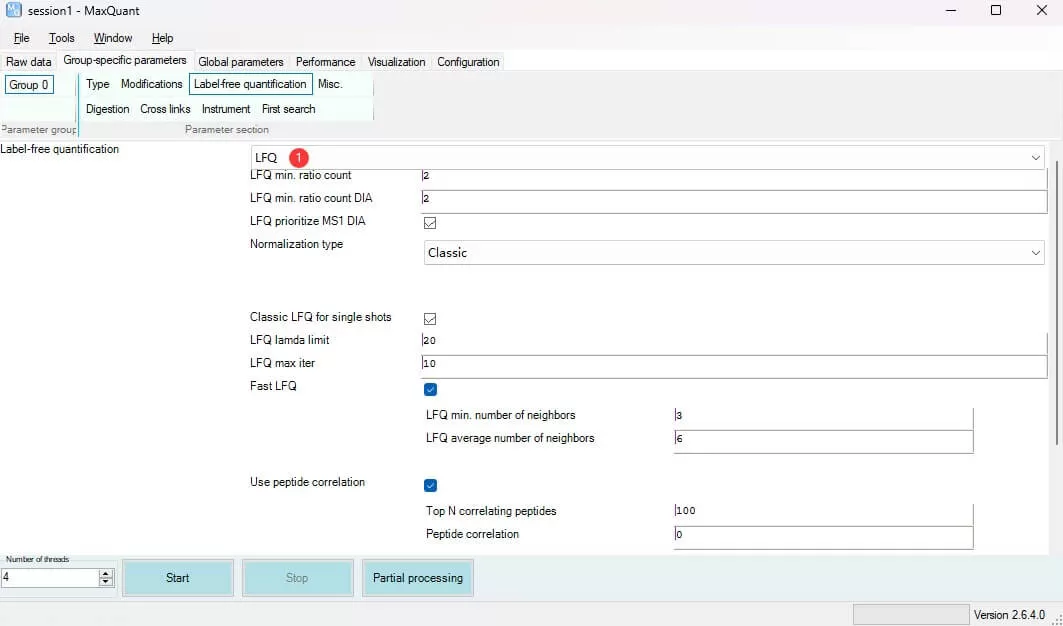Switch to the Global parameters tab
Screen dimensions: 1063x626
[x=241, y=62]
